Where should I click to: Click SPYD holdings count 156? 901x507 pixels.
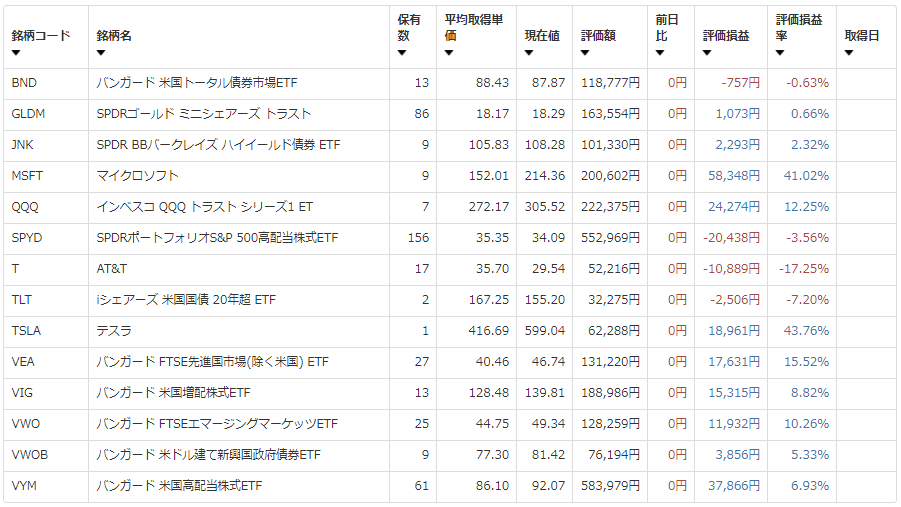click(418, 238)
